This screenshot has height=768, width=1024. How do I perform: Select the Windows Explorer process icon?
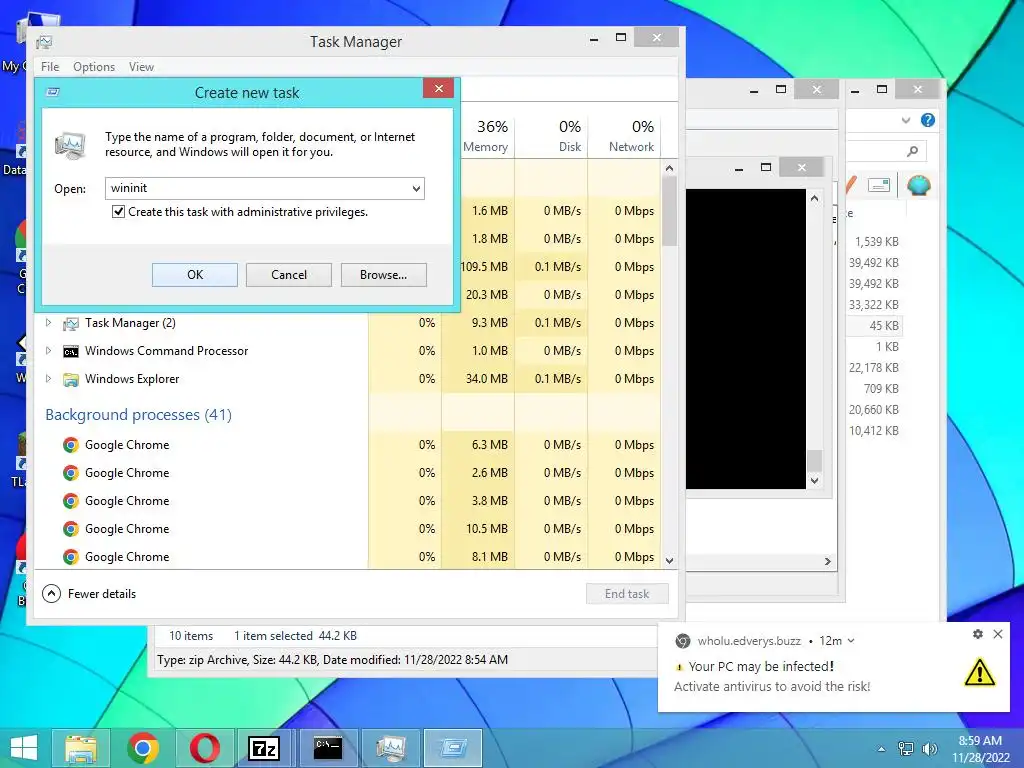point(71,379)
